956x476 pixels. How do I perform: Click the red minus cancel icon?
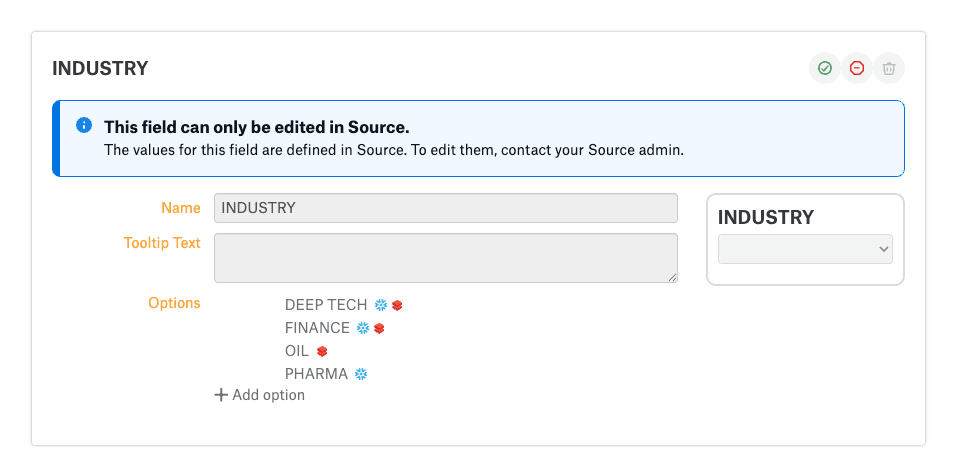pos(857,68)
